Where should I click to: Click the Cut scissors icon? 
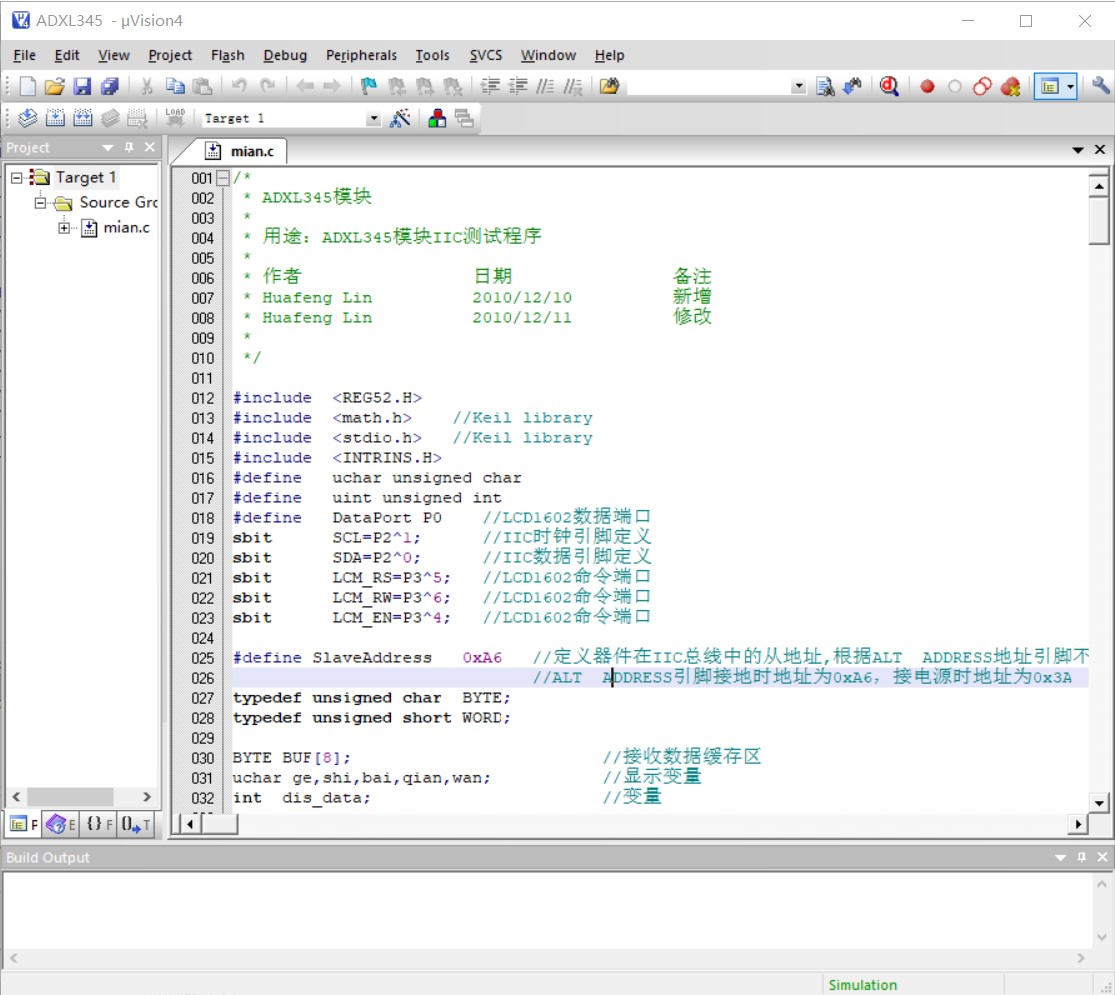tap(147, 86)
